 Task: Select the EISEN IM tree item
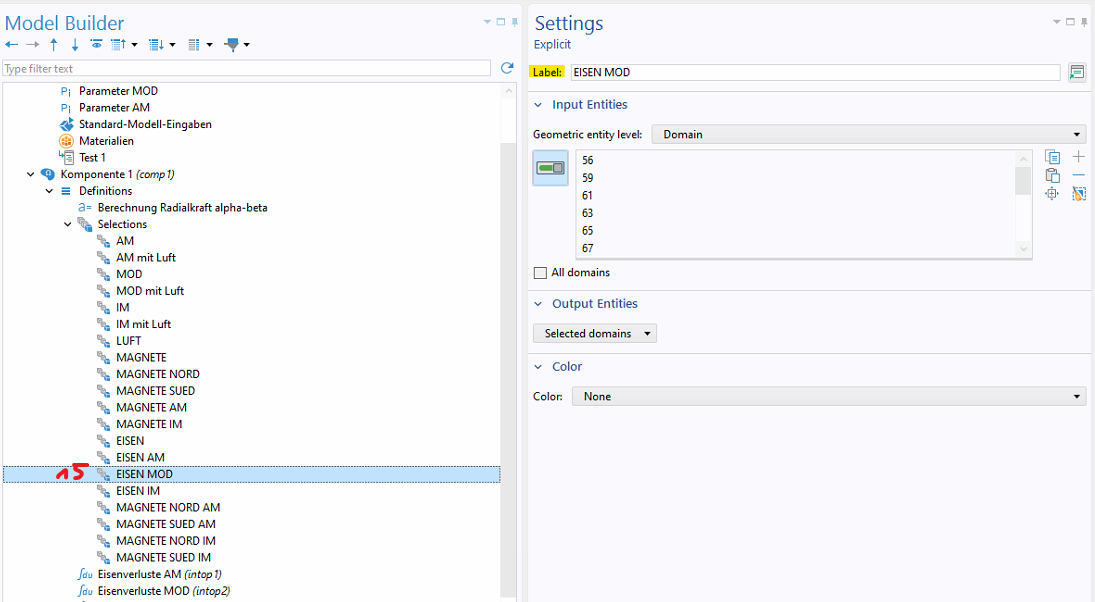click(x=138, y=491)
